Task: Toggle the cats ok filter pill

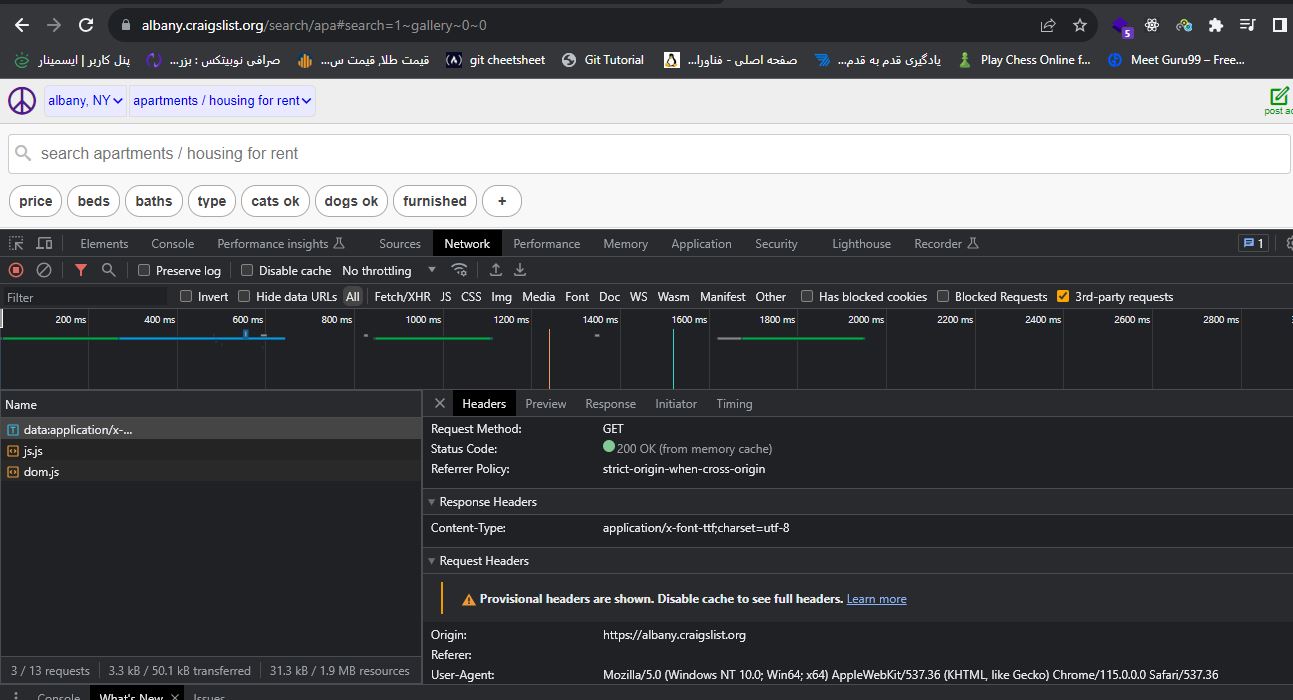Action: [x=276, y=201]
